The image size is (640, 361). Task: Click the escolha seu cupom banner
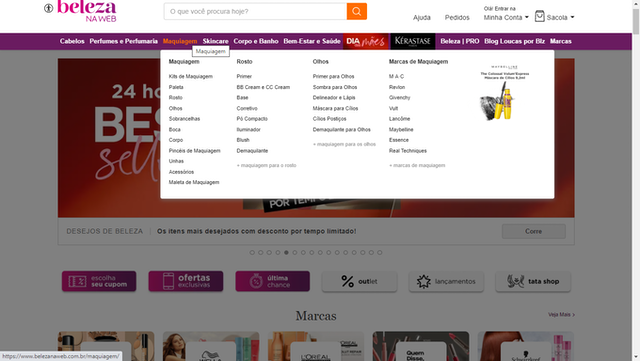(99, 281)
